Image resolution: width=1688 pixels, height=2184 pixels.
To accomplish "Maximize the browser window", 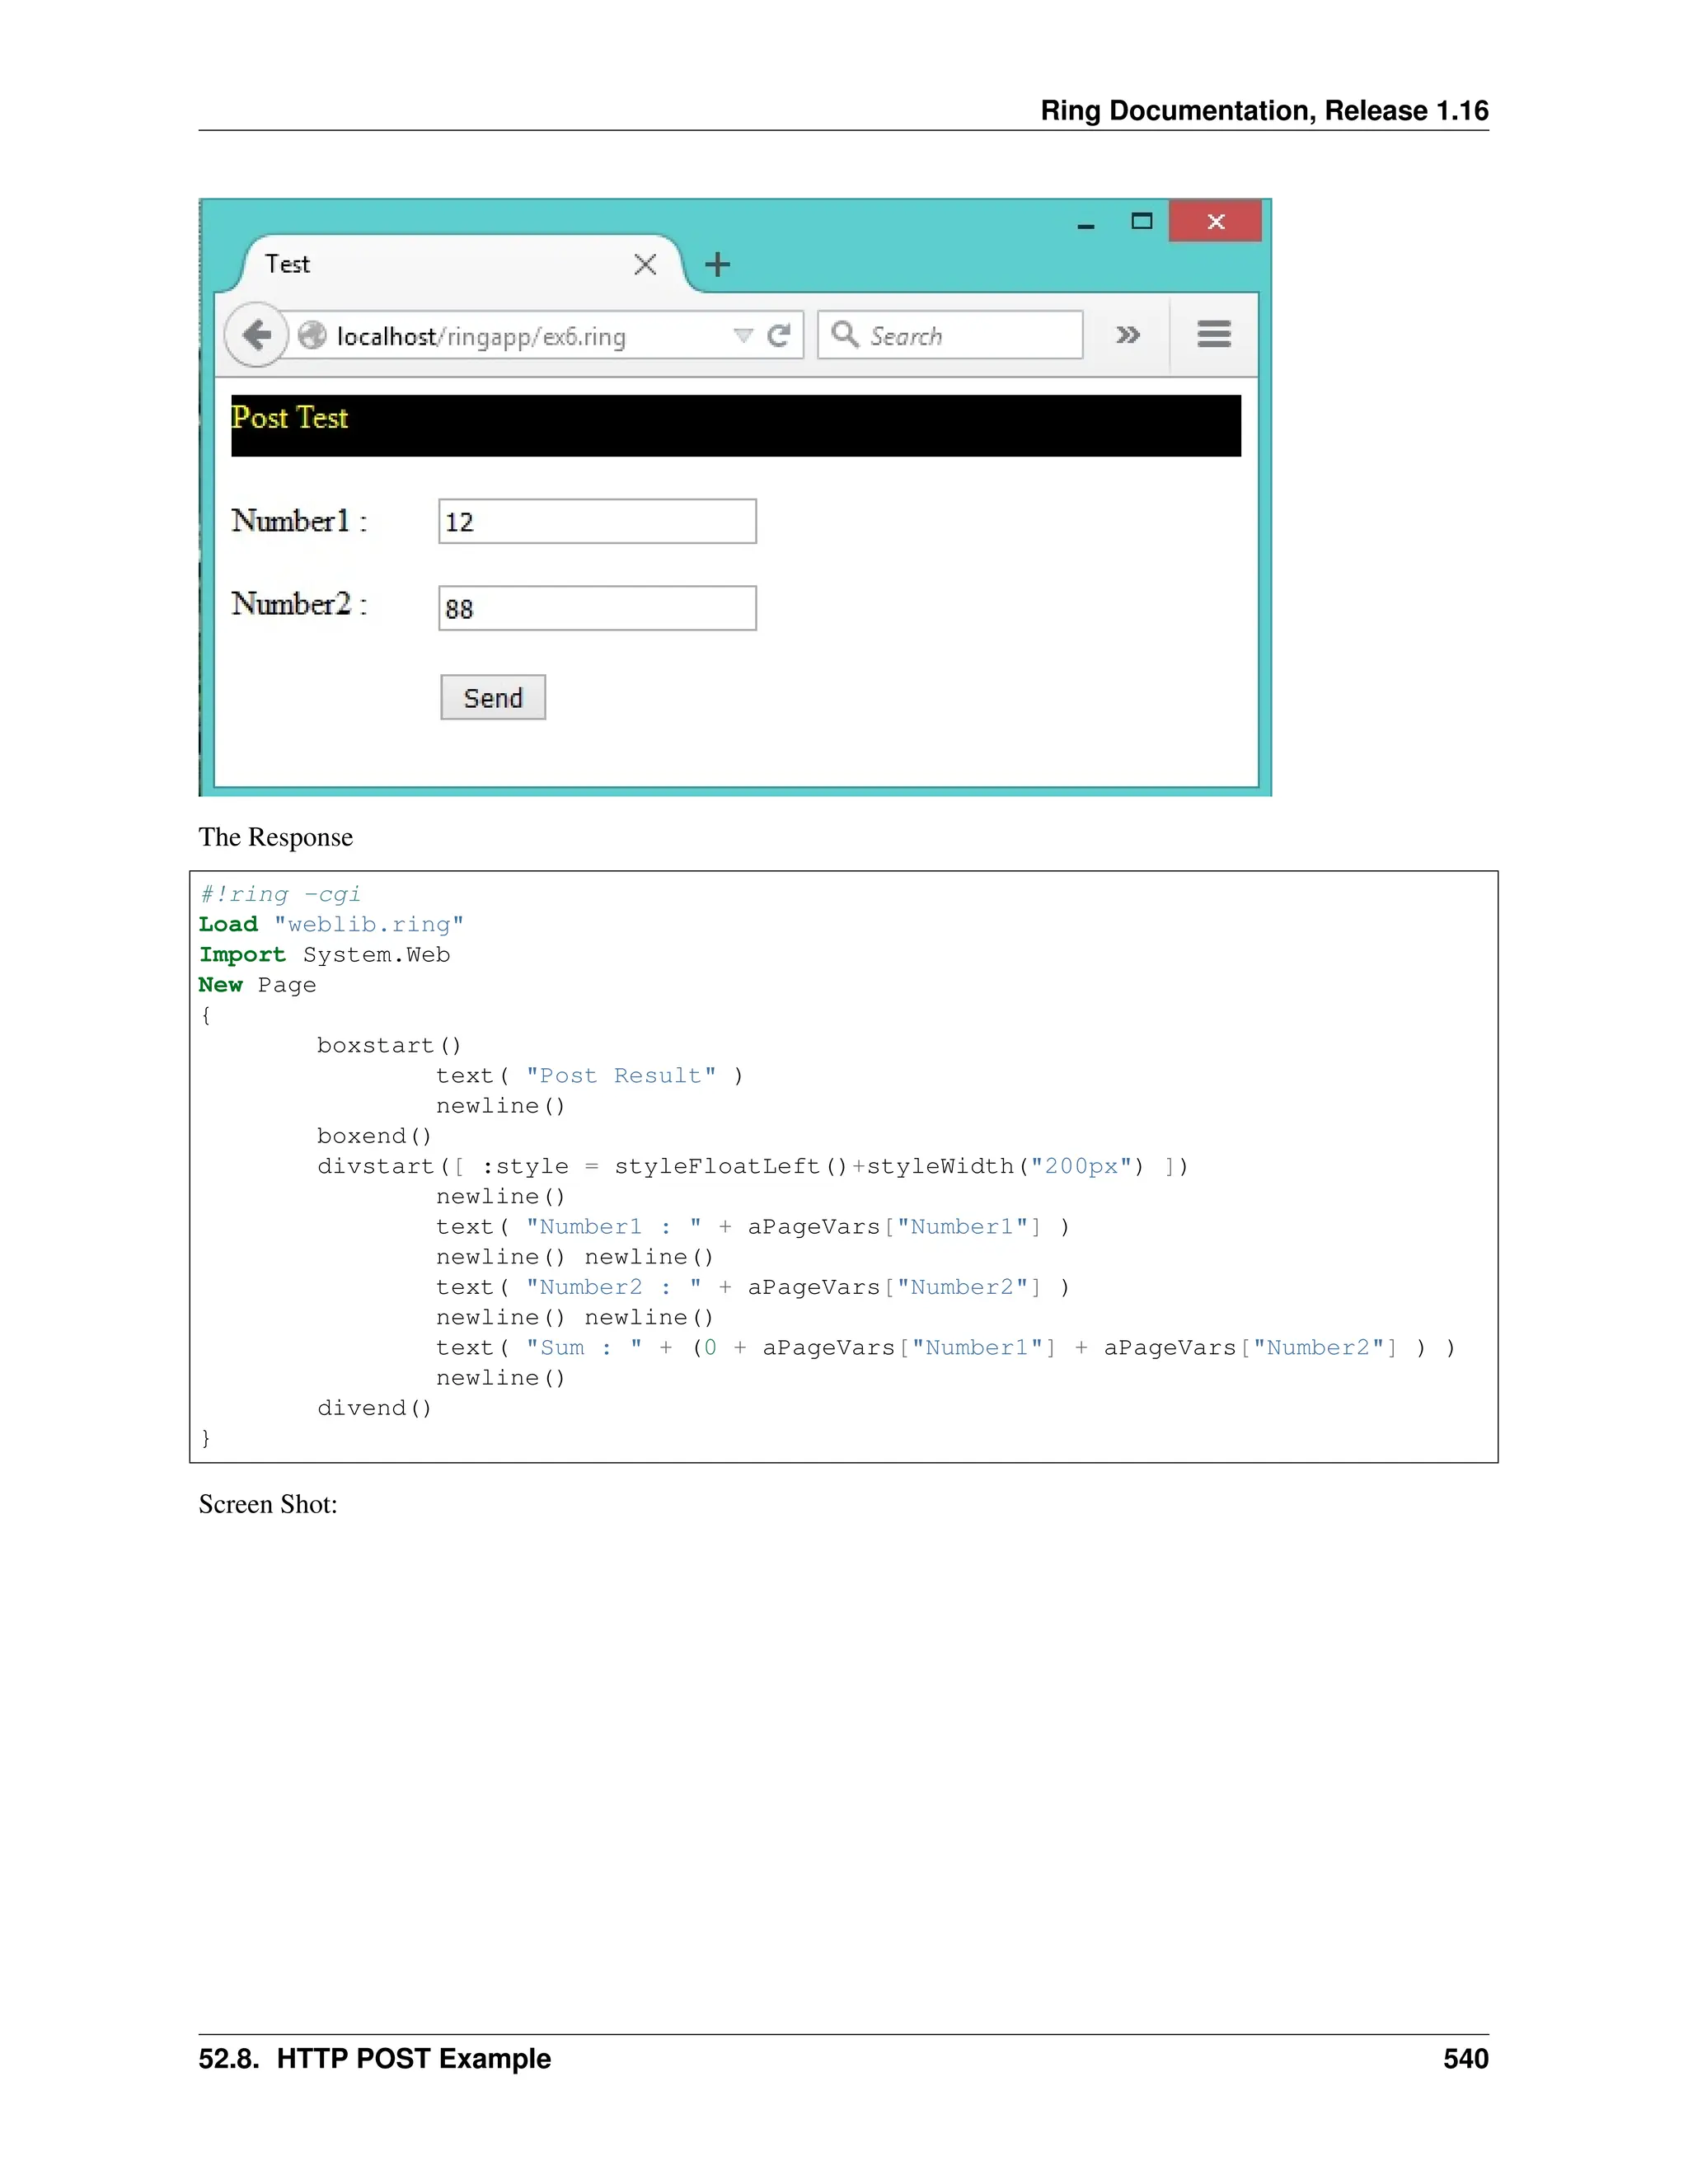I will click(1141, 222).
